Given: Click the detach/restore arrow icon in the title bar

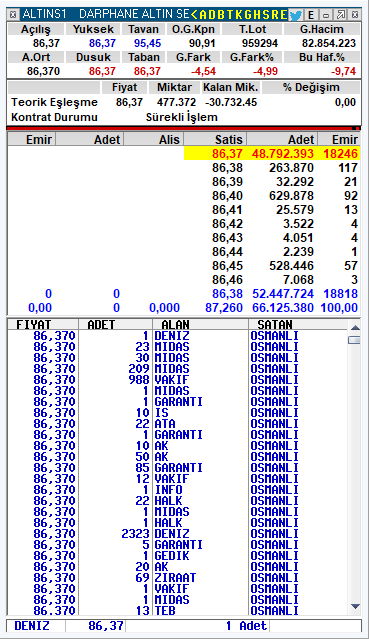Looking at the screenshot, I should [341, 15].
